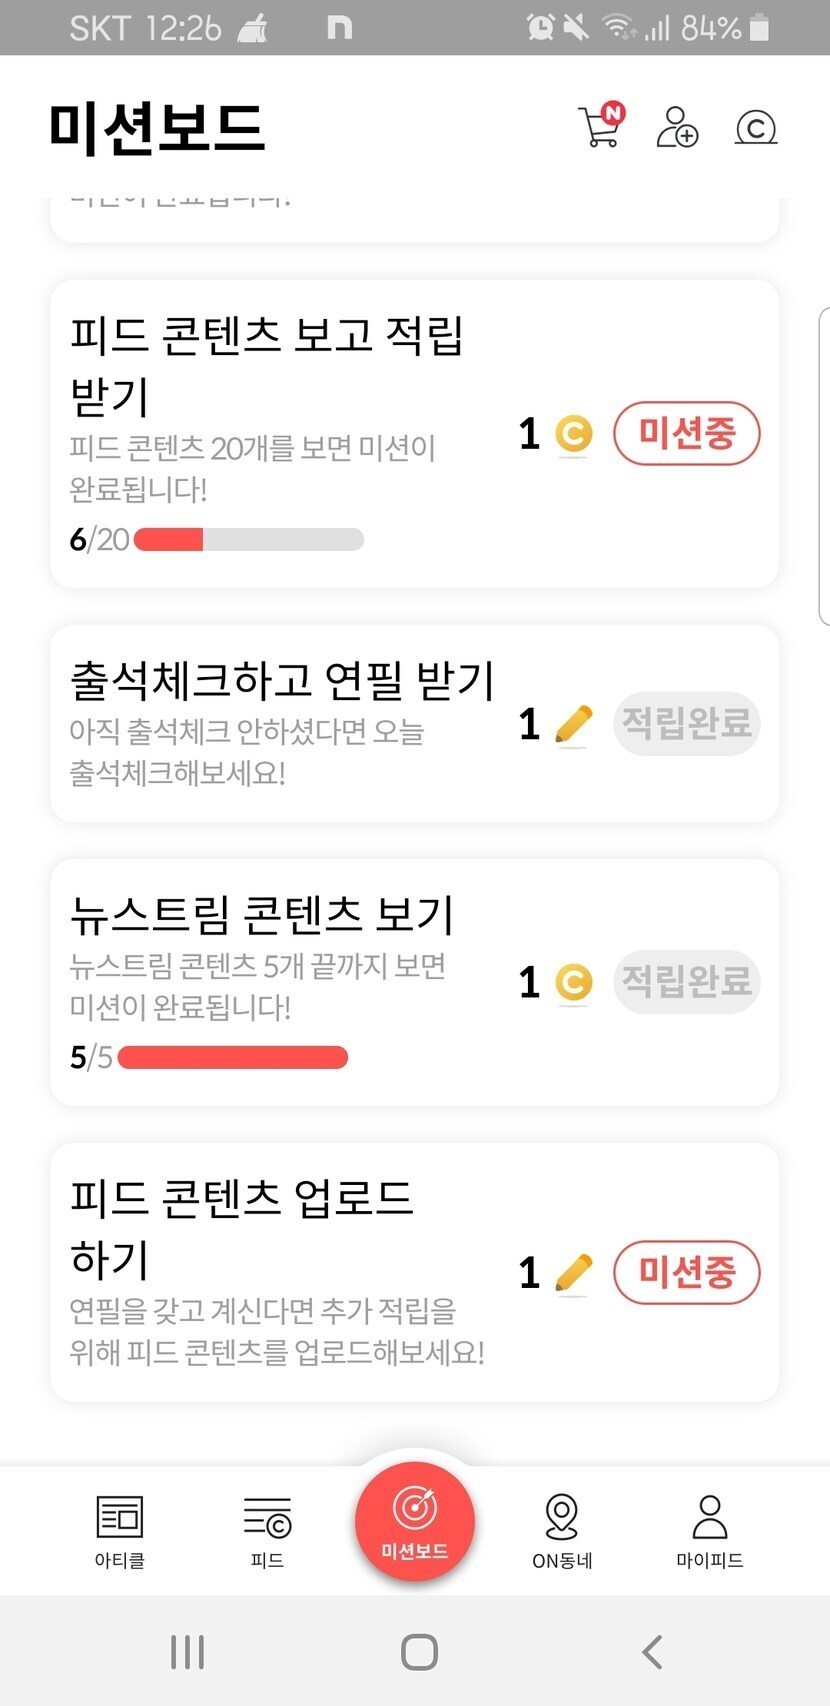Tap the add friend icon
Screen dimensions: 830x1706
[677, 127]
